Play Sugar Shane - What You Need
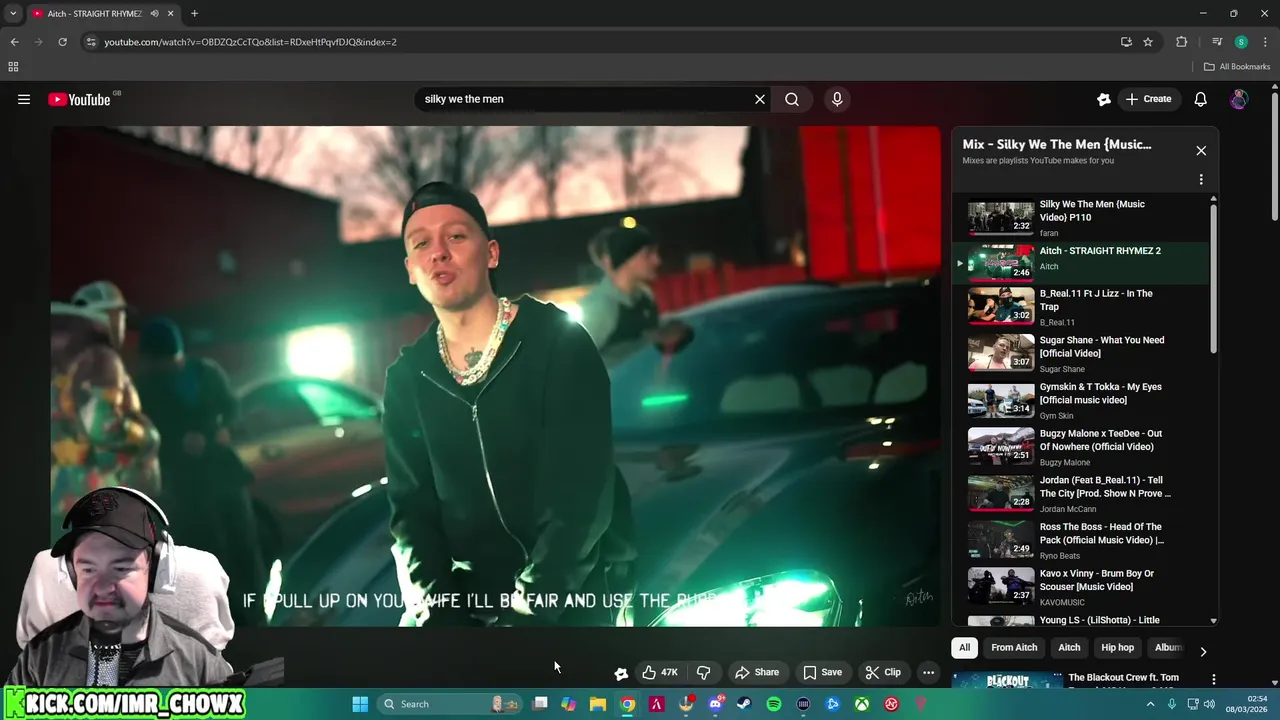 click(1080, 354)
